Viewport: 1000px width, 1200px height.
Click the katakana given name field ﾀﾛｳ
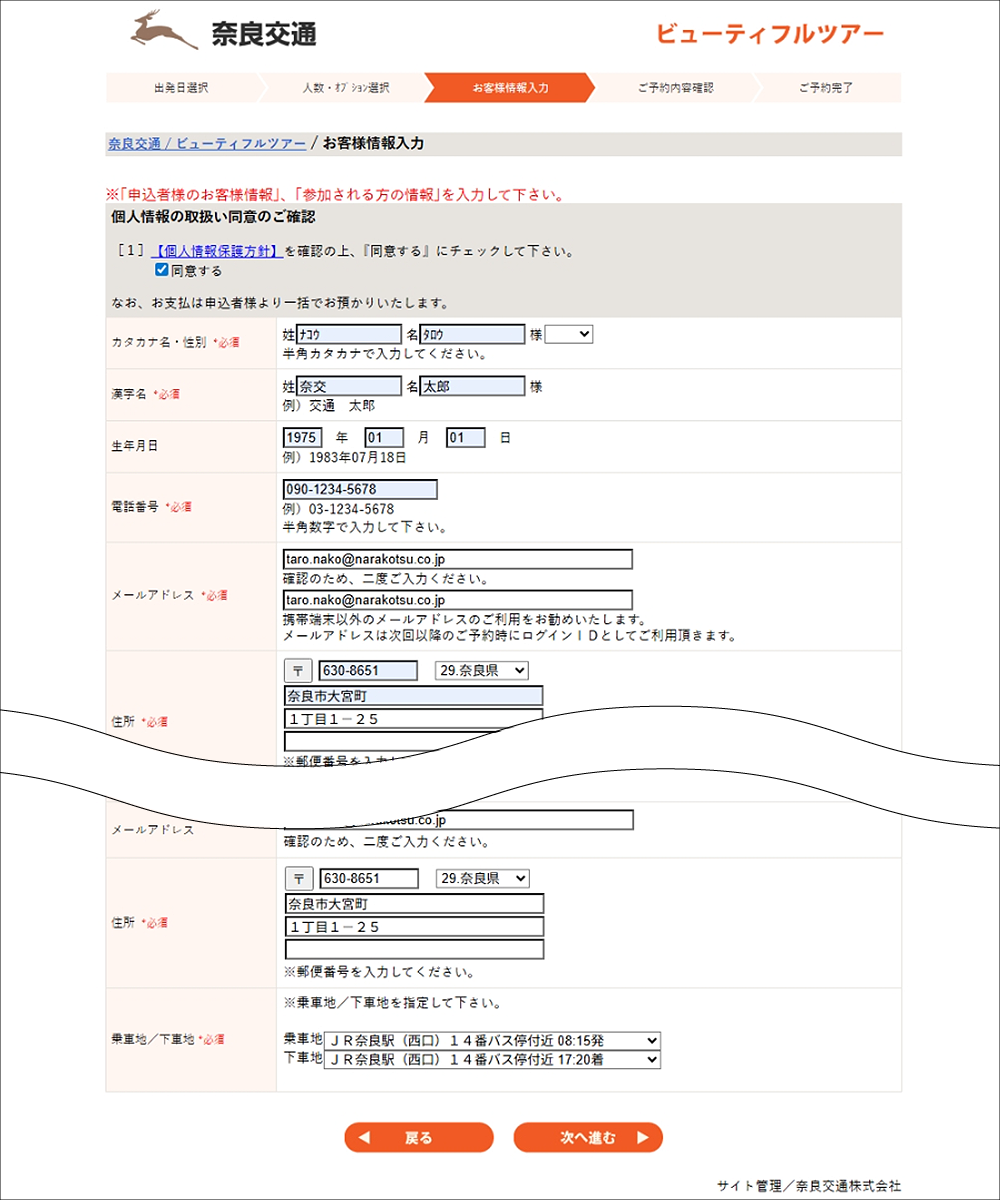click(472, 334)
